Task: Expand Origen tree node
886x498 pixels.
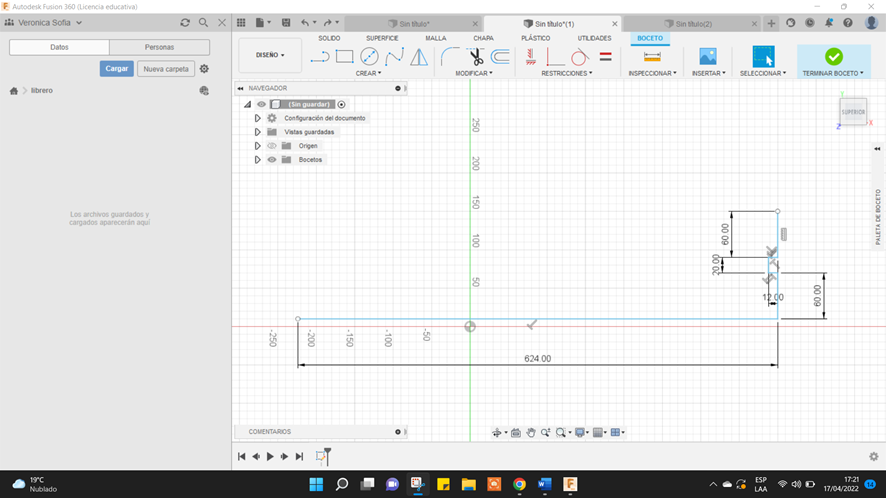Action: tap(257, 146)
